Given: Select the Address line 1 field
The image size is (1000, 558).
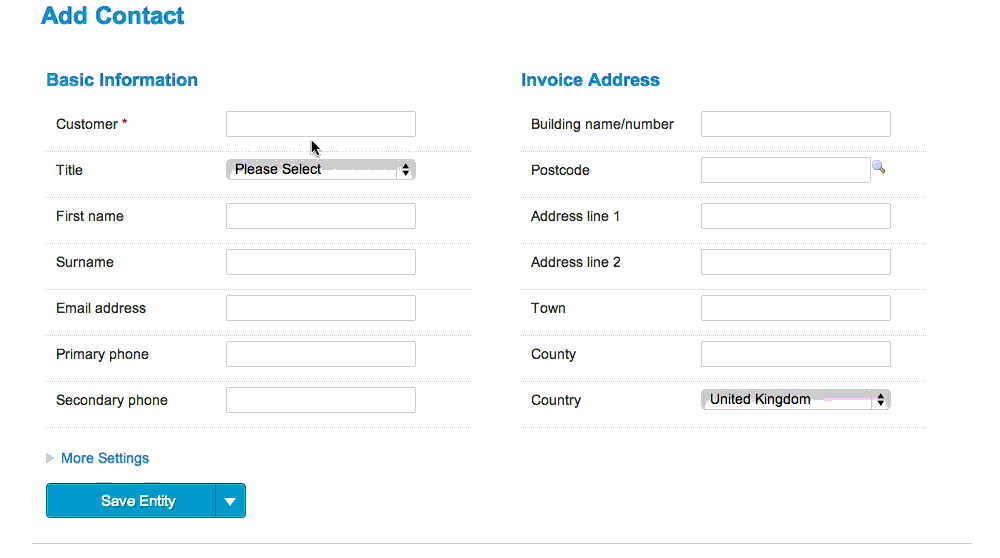Looking at the screenshot, I should coord(796,216).
